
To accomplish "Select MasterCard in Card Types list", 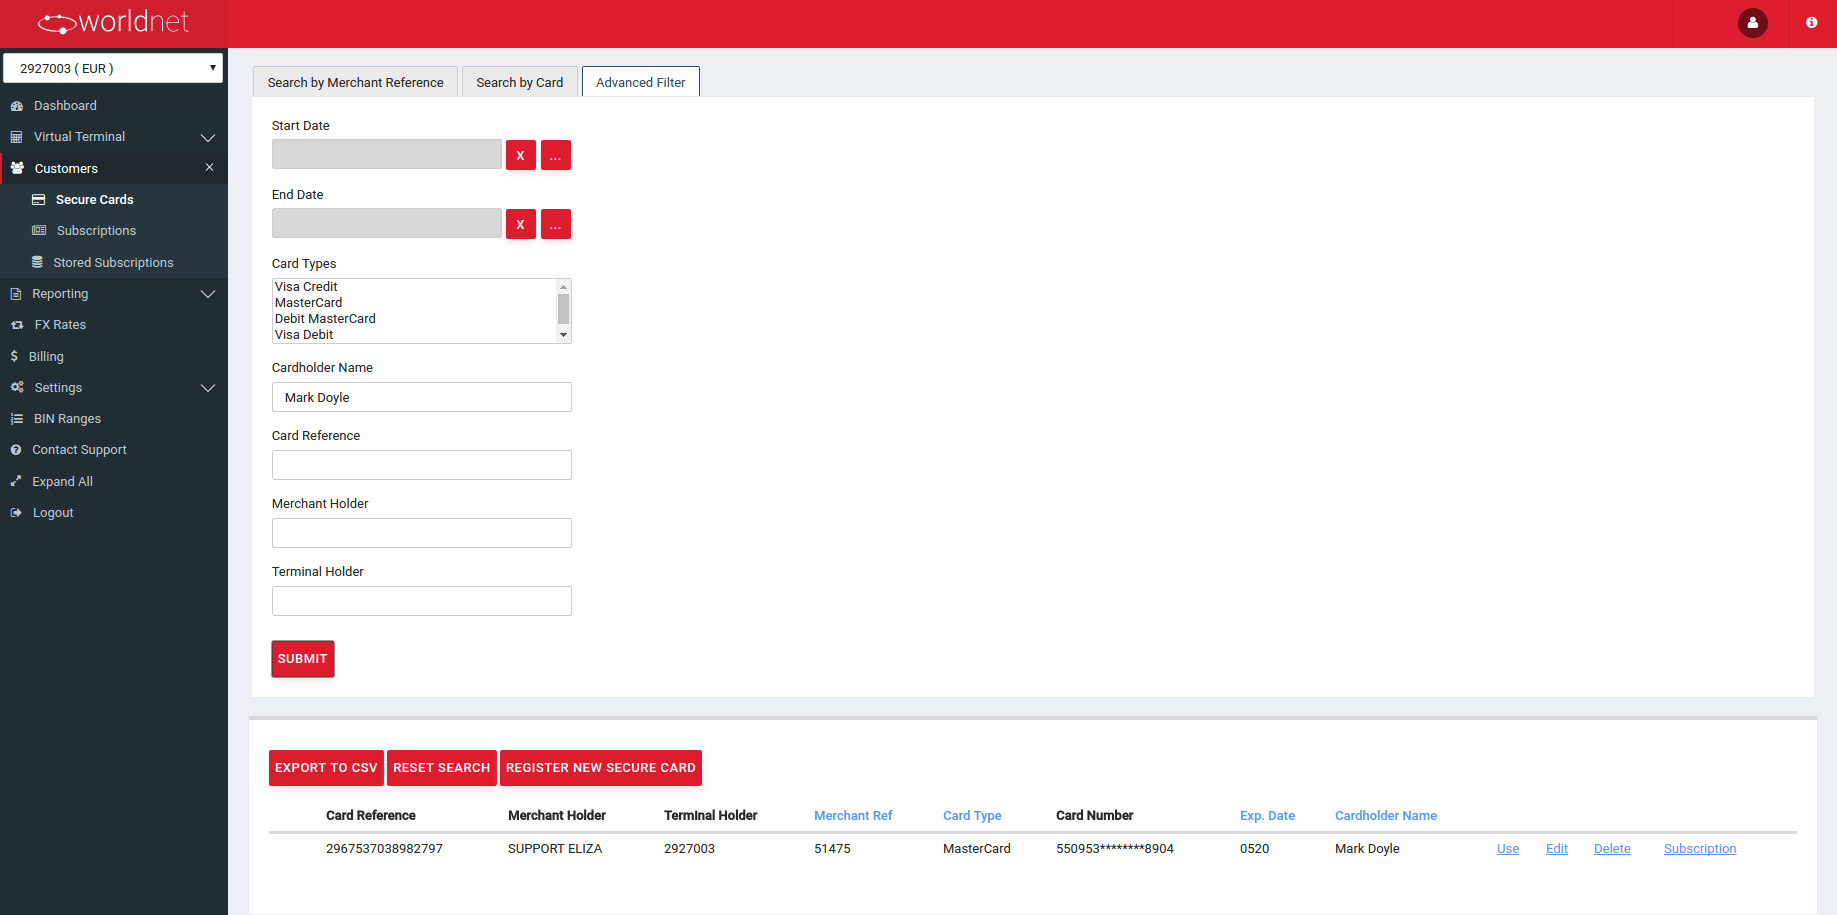I will [x=414, y=303].
